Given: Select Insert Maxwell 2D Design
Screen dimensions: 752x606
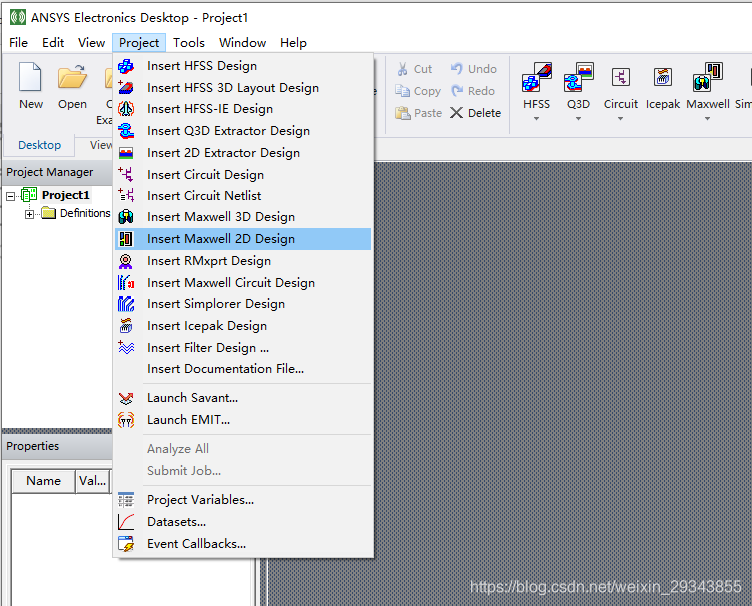Looking at the screenshot, I should click(220, 239).
